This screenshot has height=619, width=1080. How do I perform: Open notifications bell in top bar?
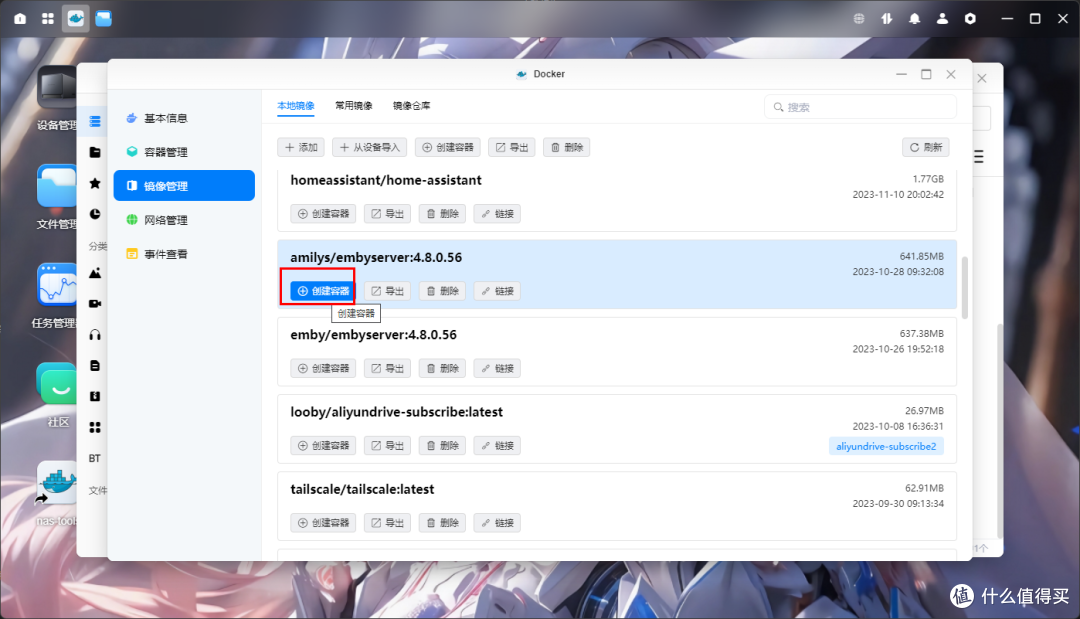click(914, 19)
